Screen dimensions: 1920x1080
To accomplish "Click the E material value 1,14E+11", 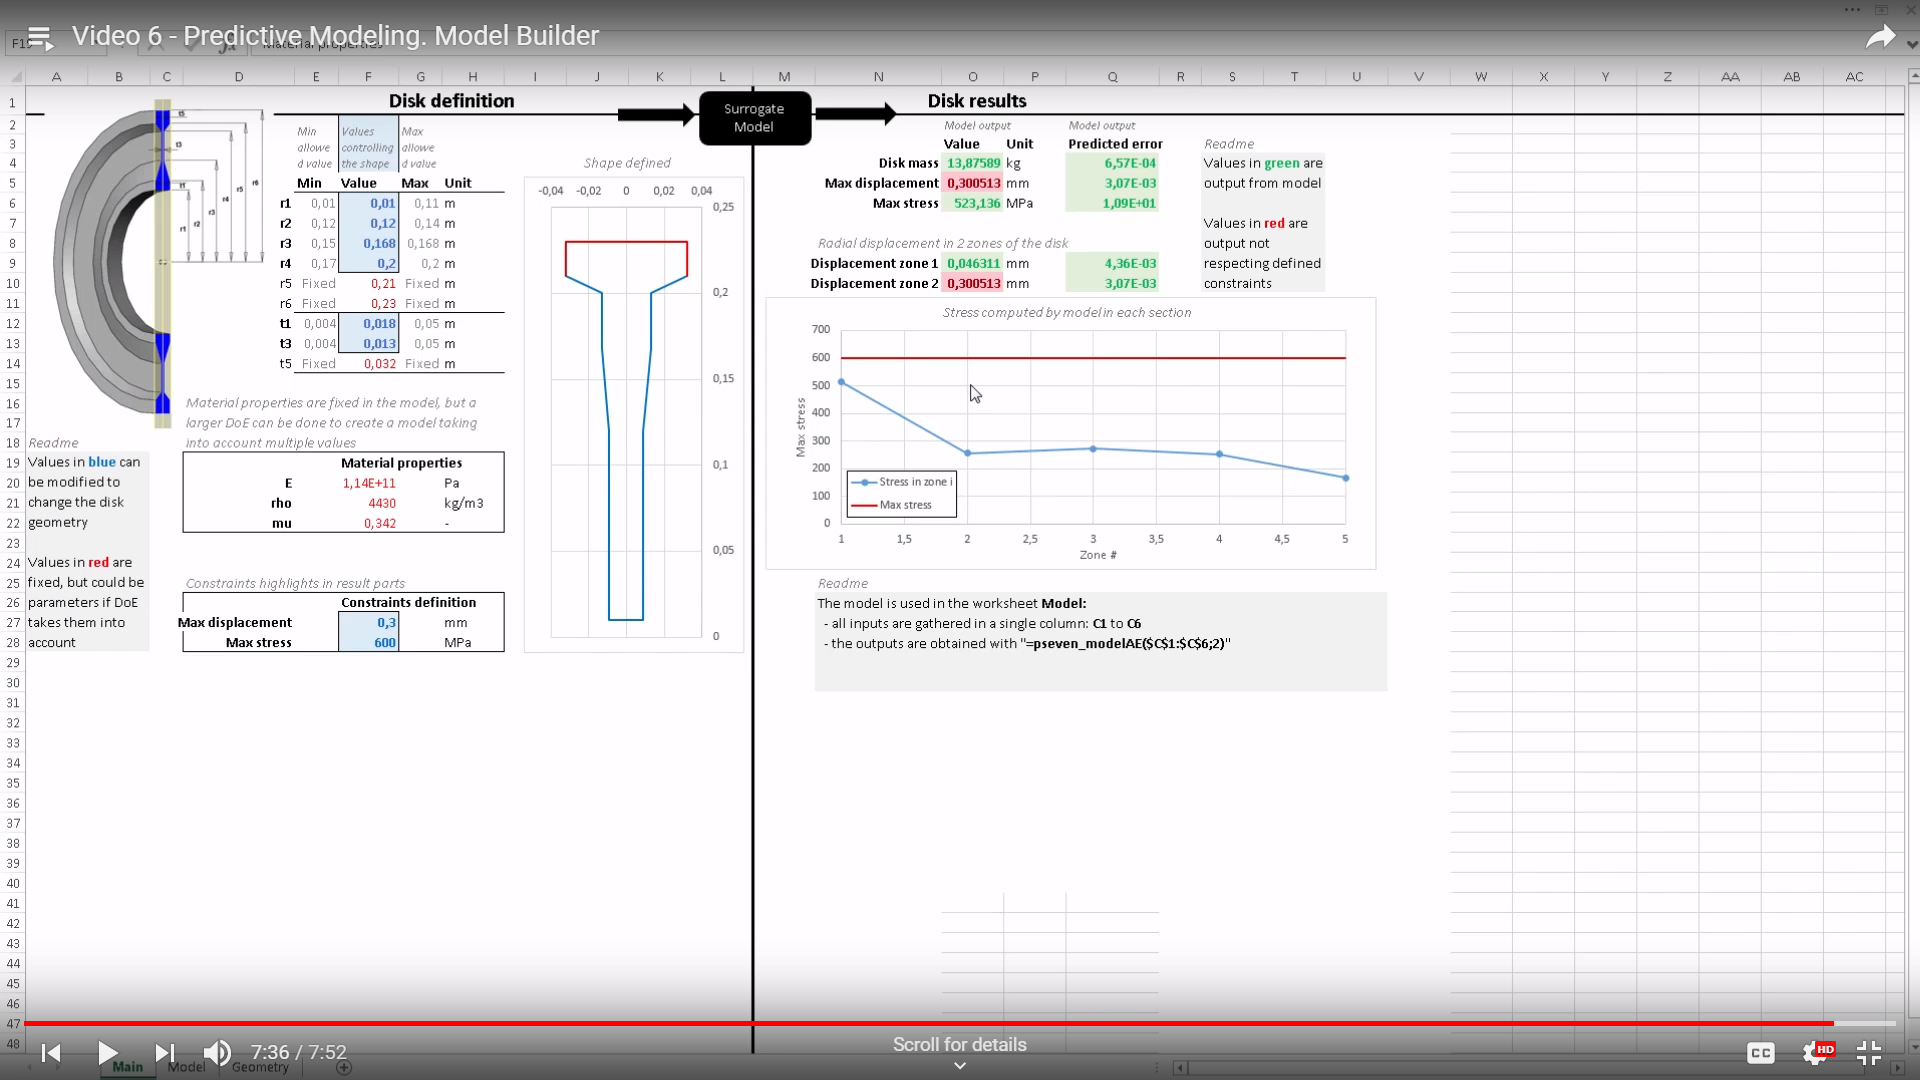I will pos(368,483).
